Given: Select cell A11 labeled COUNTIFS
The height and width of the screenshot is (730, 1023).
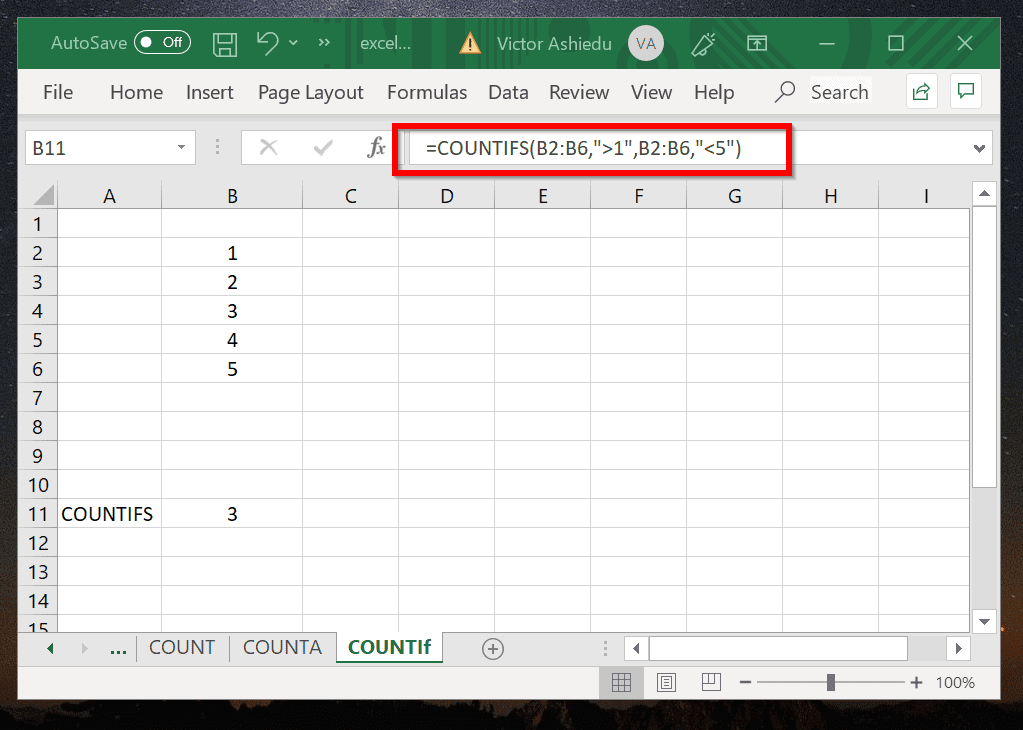Looking at the screenshot, I should [110, 514].
